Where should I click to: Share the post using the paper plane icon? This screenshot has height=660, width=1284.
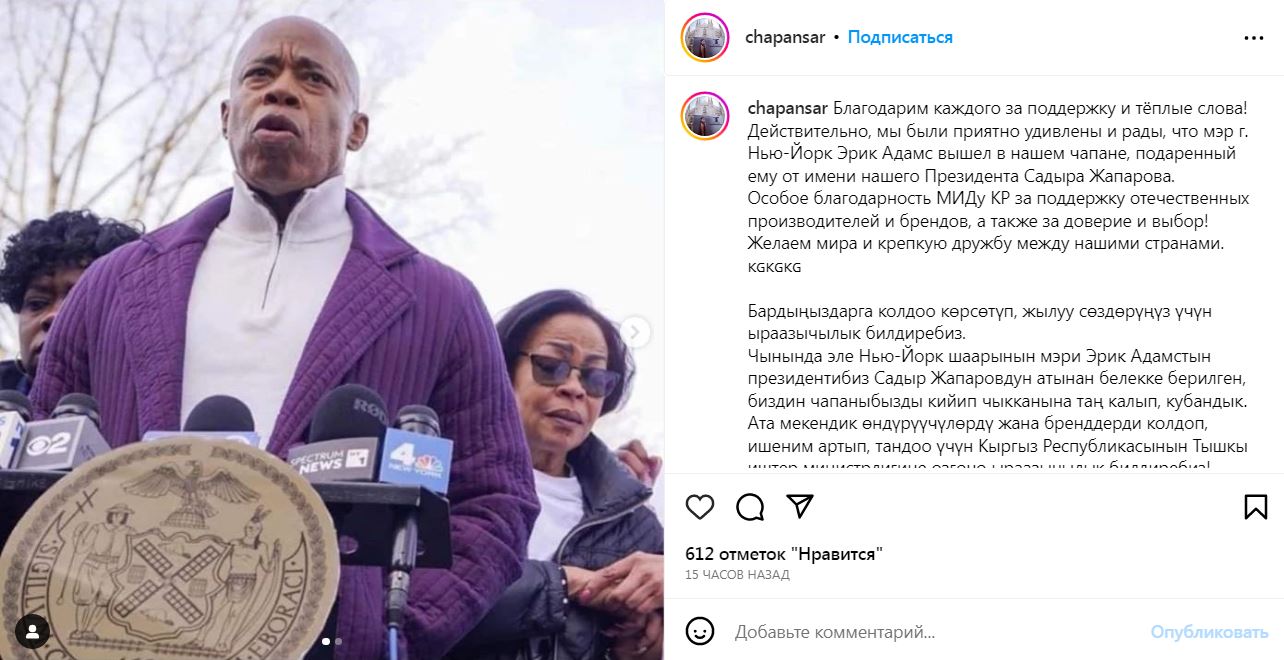tap(799, 506)
